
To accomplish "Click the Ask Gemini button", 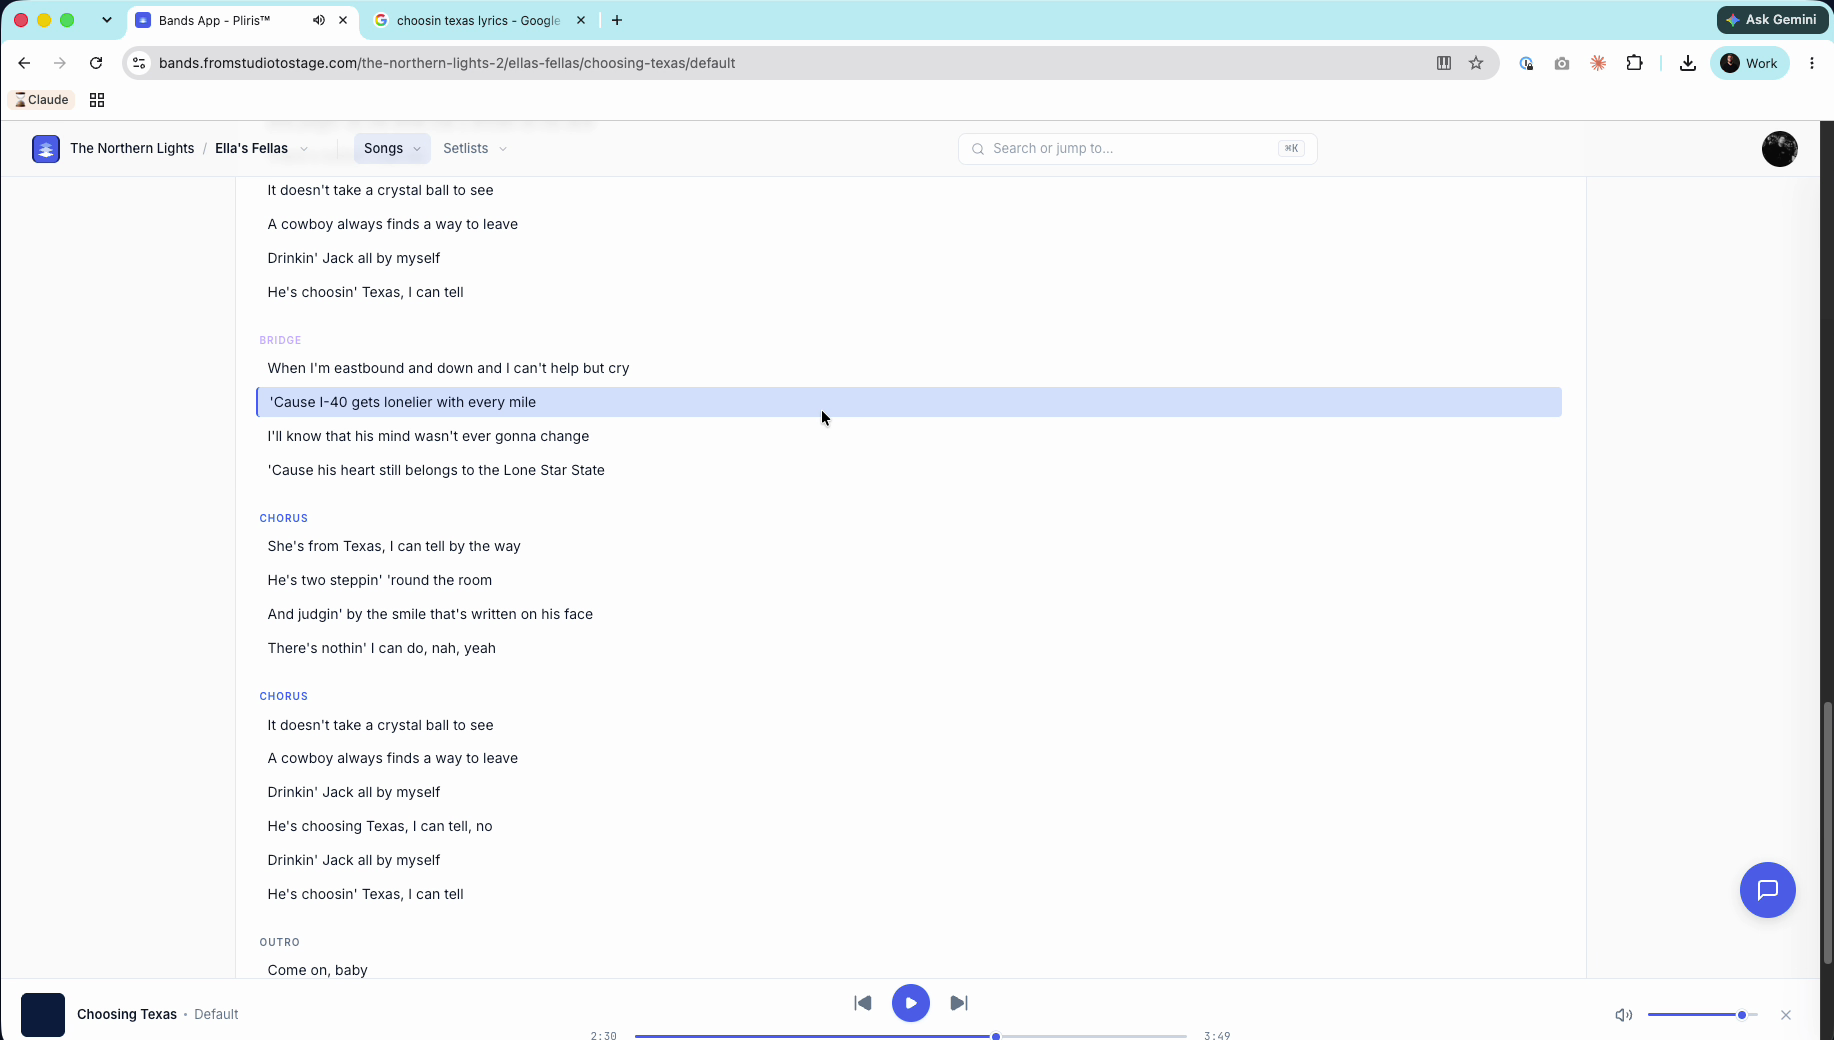I will pos(1773,20).
